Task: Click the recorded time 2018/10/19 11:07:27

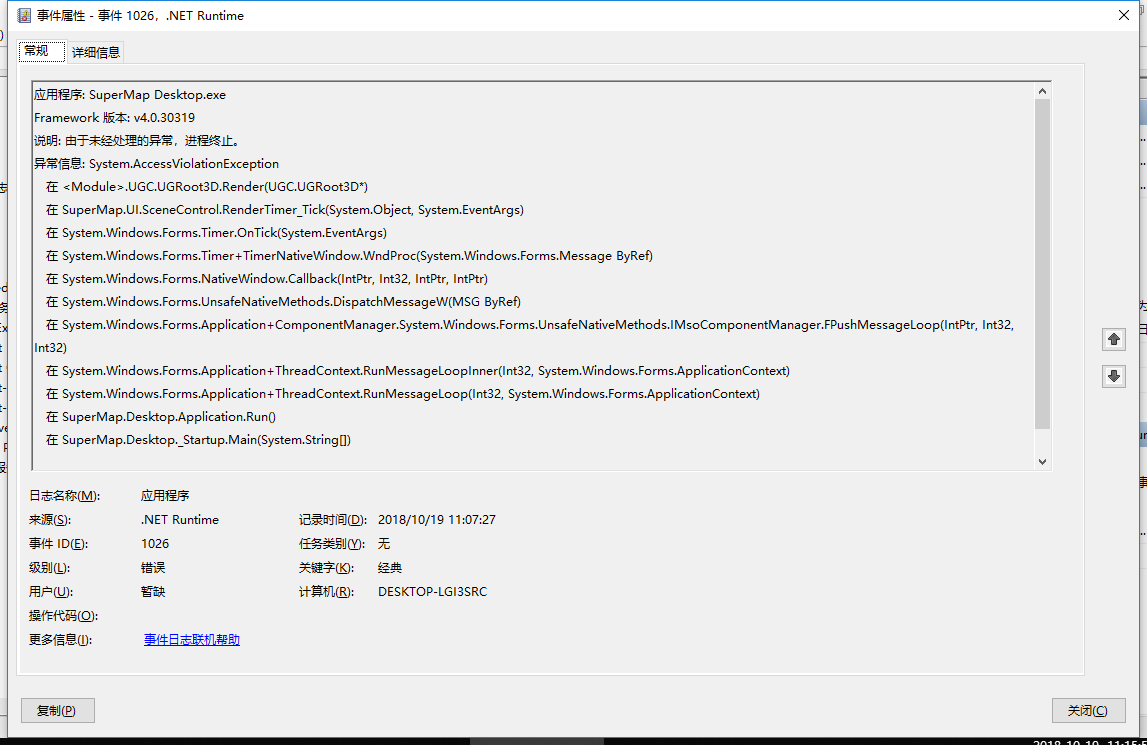Action: (x=436, y=520)
